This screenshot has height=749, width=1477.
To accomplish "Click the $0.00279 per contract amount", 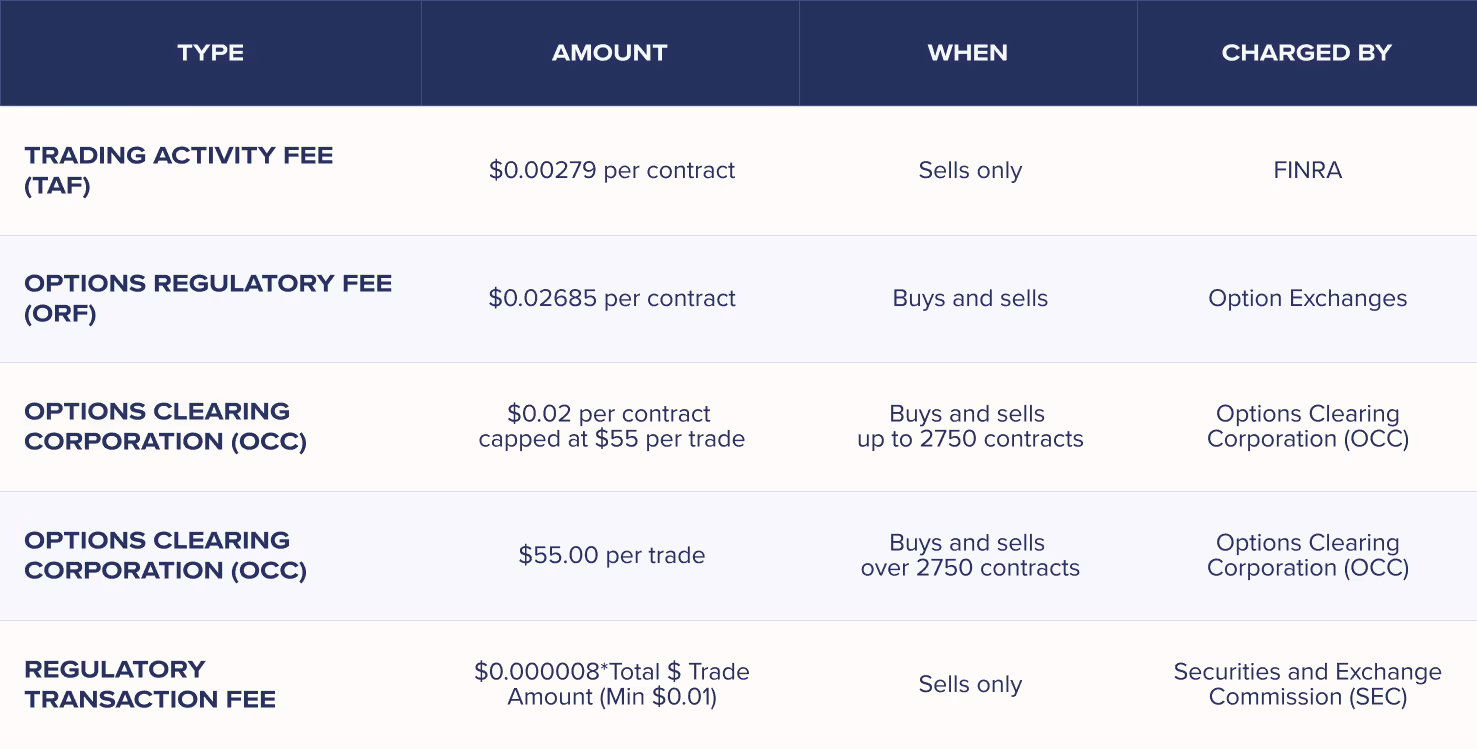I will (x=611, y=170).
